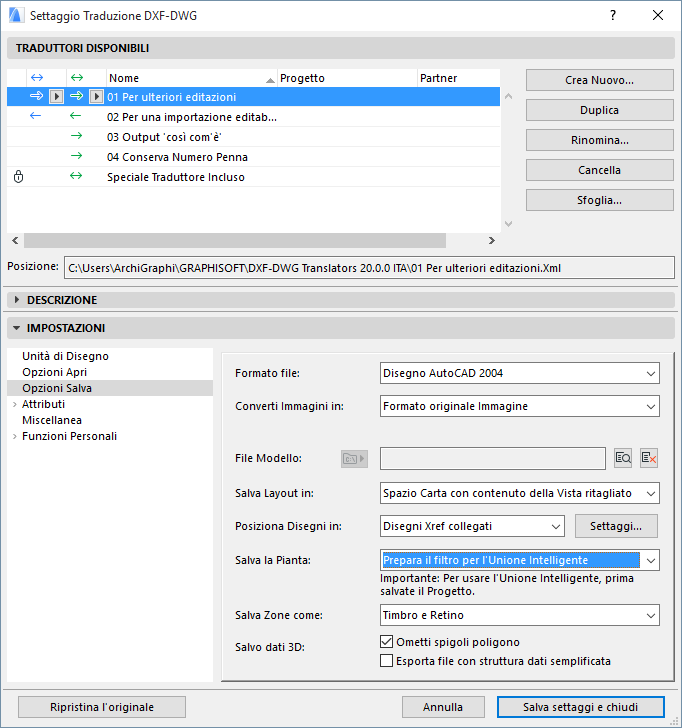Select Miscellanea settings page

[52, 420]
